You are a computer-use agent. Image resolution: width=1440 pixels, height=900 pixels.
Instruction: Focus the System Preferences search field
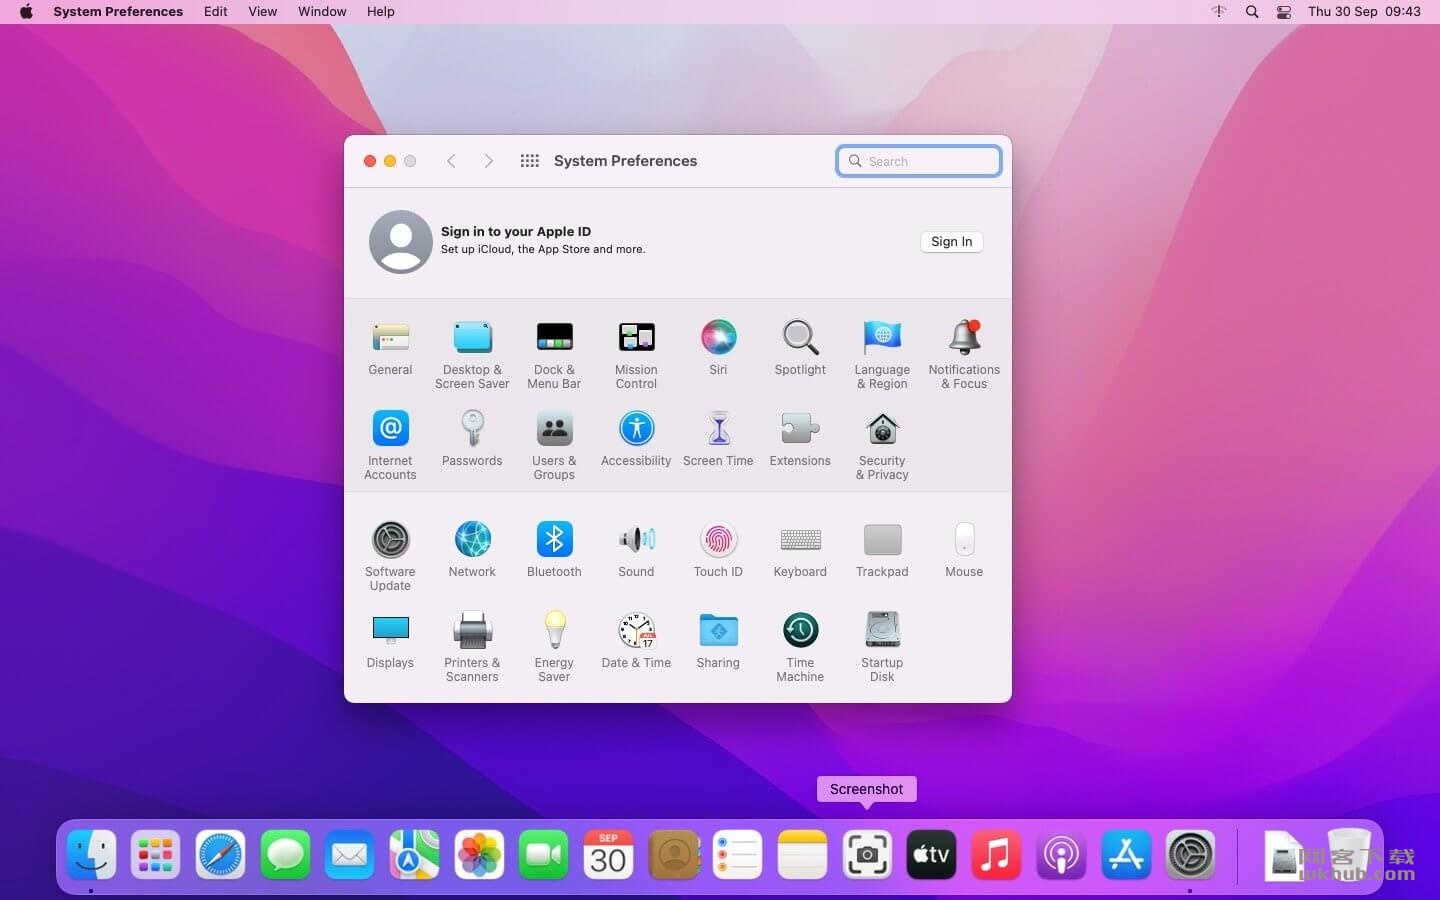coord(919,161)
